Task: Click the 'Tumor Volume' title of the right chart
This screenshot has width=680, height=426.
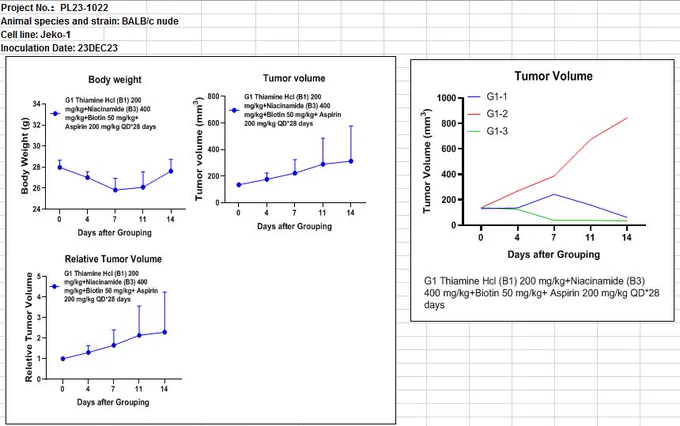Action: click(x=553, y=76)
